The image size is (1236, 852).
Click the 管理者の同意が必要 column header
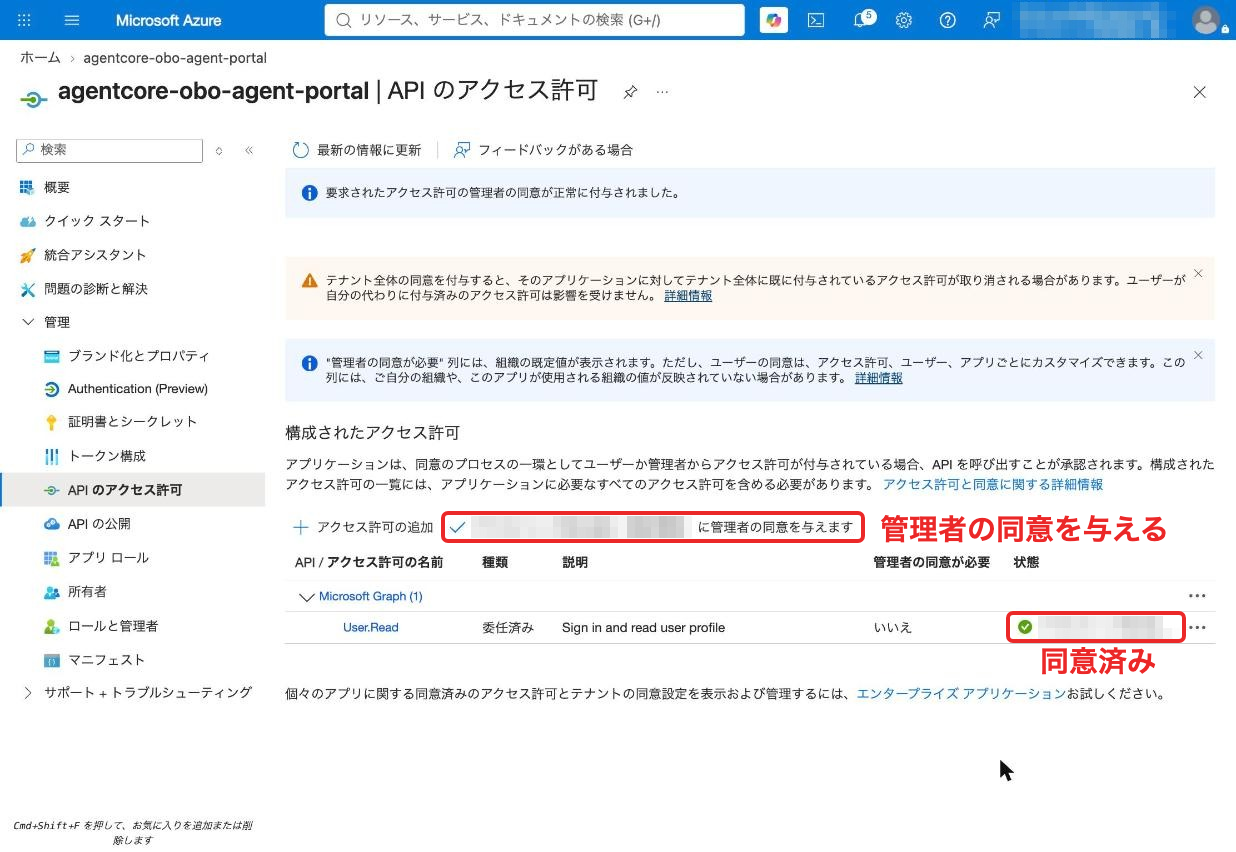click(932, 563)
